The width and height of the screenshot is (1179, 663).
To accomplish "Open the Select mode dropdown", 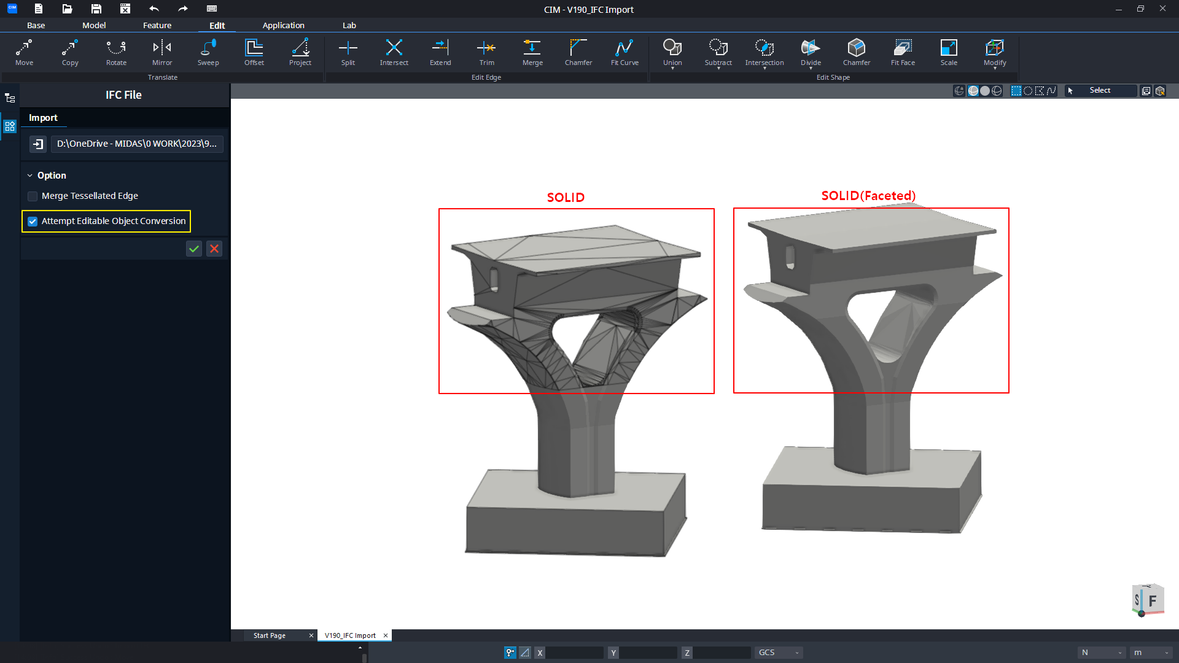I will [x=1100, y=91].
